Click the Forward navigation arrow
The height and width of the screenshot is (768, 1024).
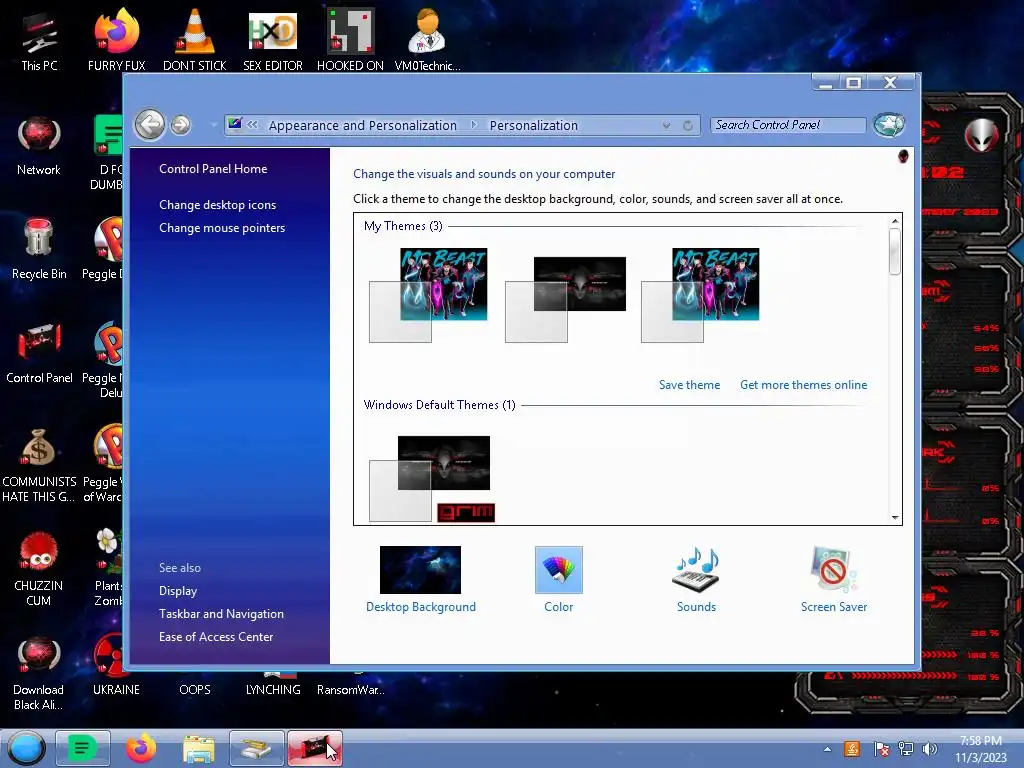point(181,125)
